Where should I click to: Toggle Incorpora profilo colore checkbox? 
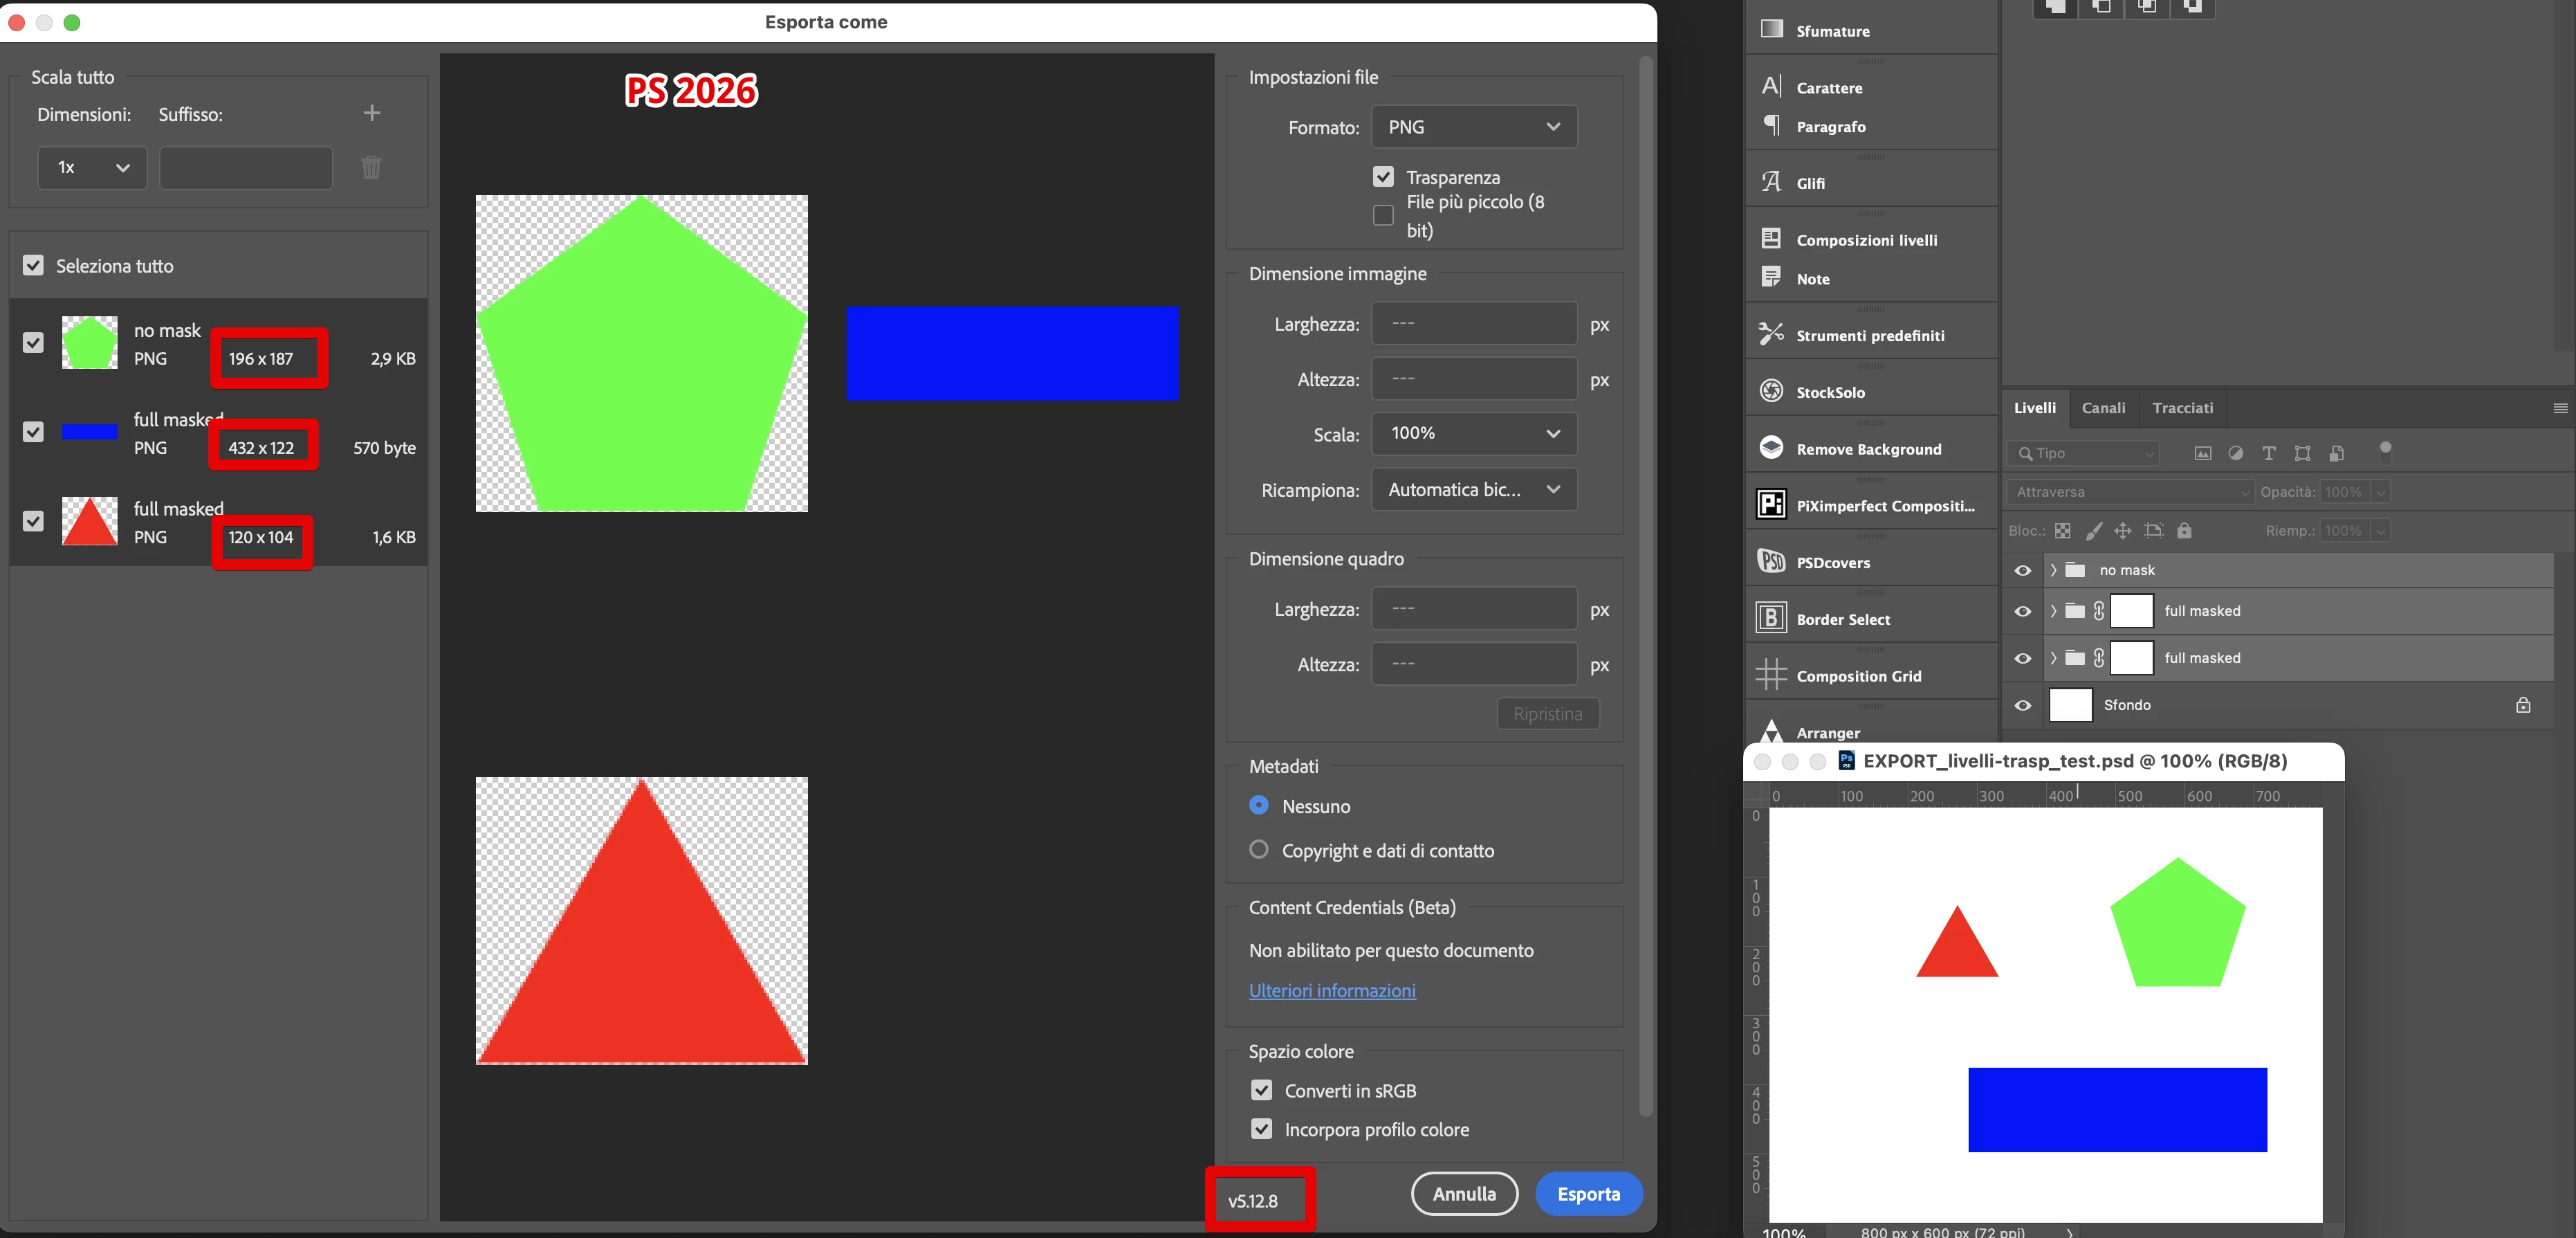pyautogui.click(x=1262, y=1129)
